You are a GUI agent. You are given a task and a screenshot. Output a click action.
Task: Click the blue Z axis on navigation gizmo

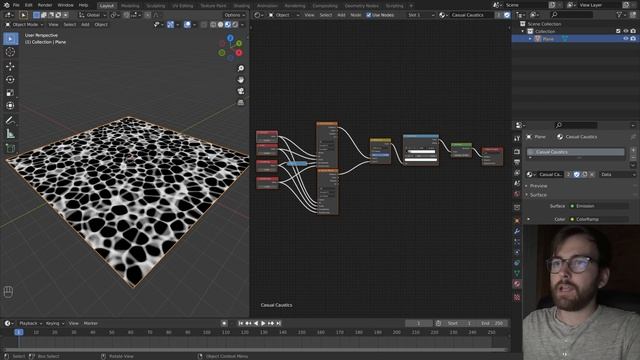tap(230, 38)
